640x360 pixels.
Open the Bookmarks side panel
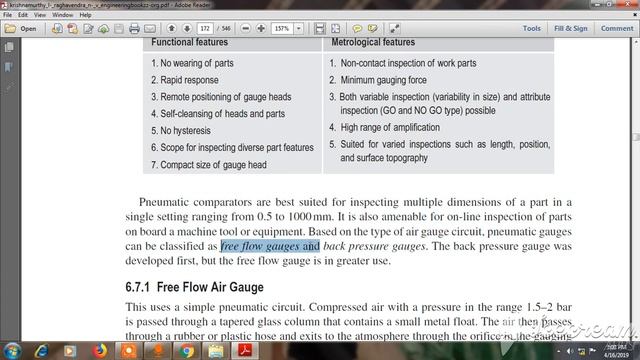coord(9,67)
